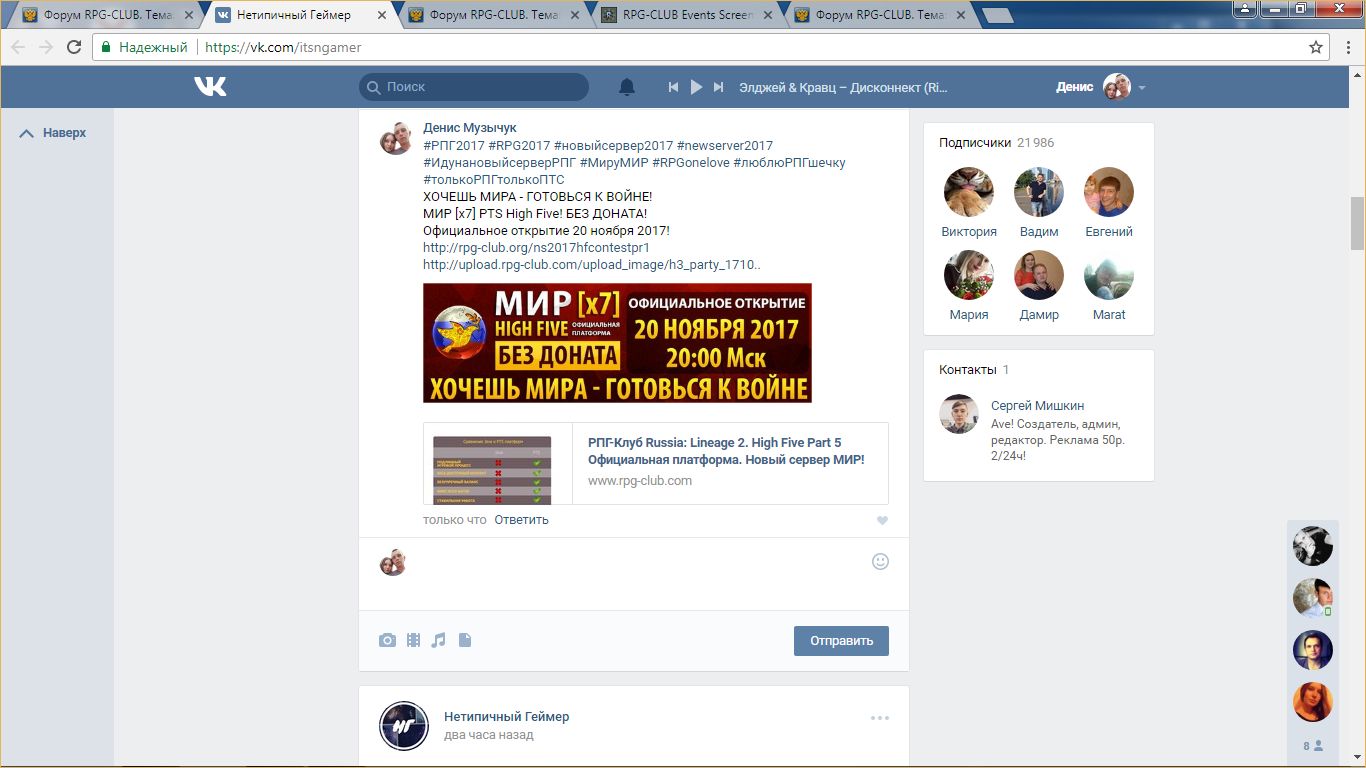Open the top chat avatar in friends sidebar
Image resolution: width=1366 pixels, height=768 pixels.
1313,546
